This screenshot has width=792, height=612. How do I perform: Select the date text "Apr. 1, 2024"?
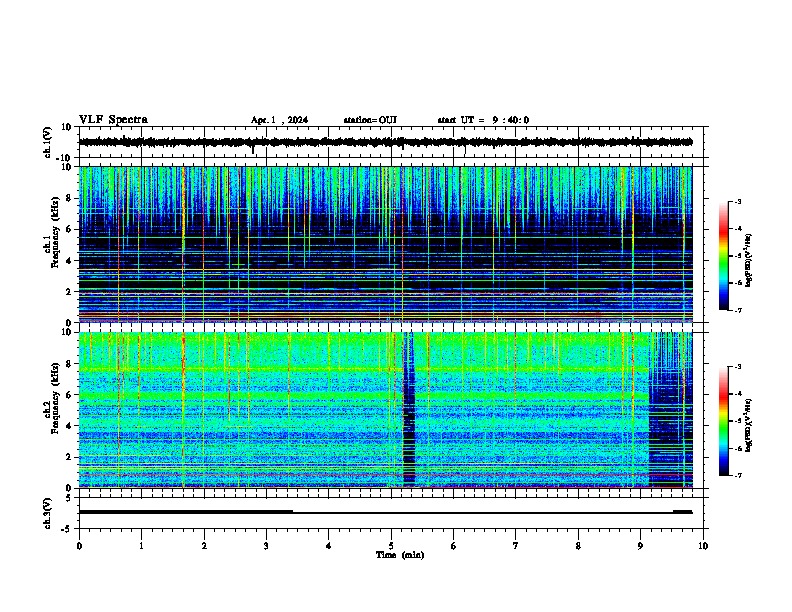[x=279, y=120]
